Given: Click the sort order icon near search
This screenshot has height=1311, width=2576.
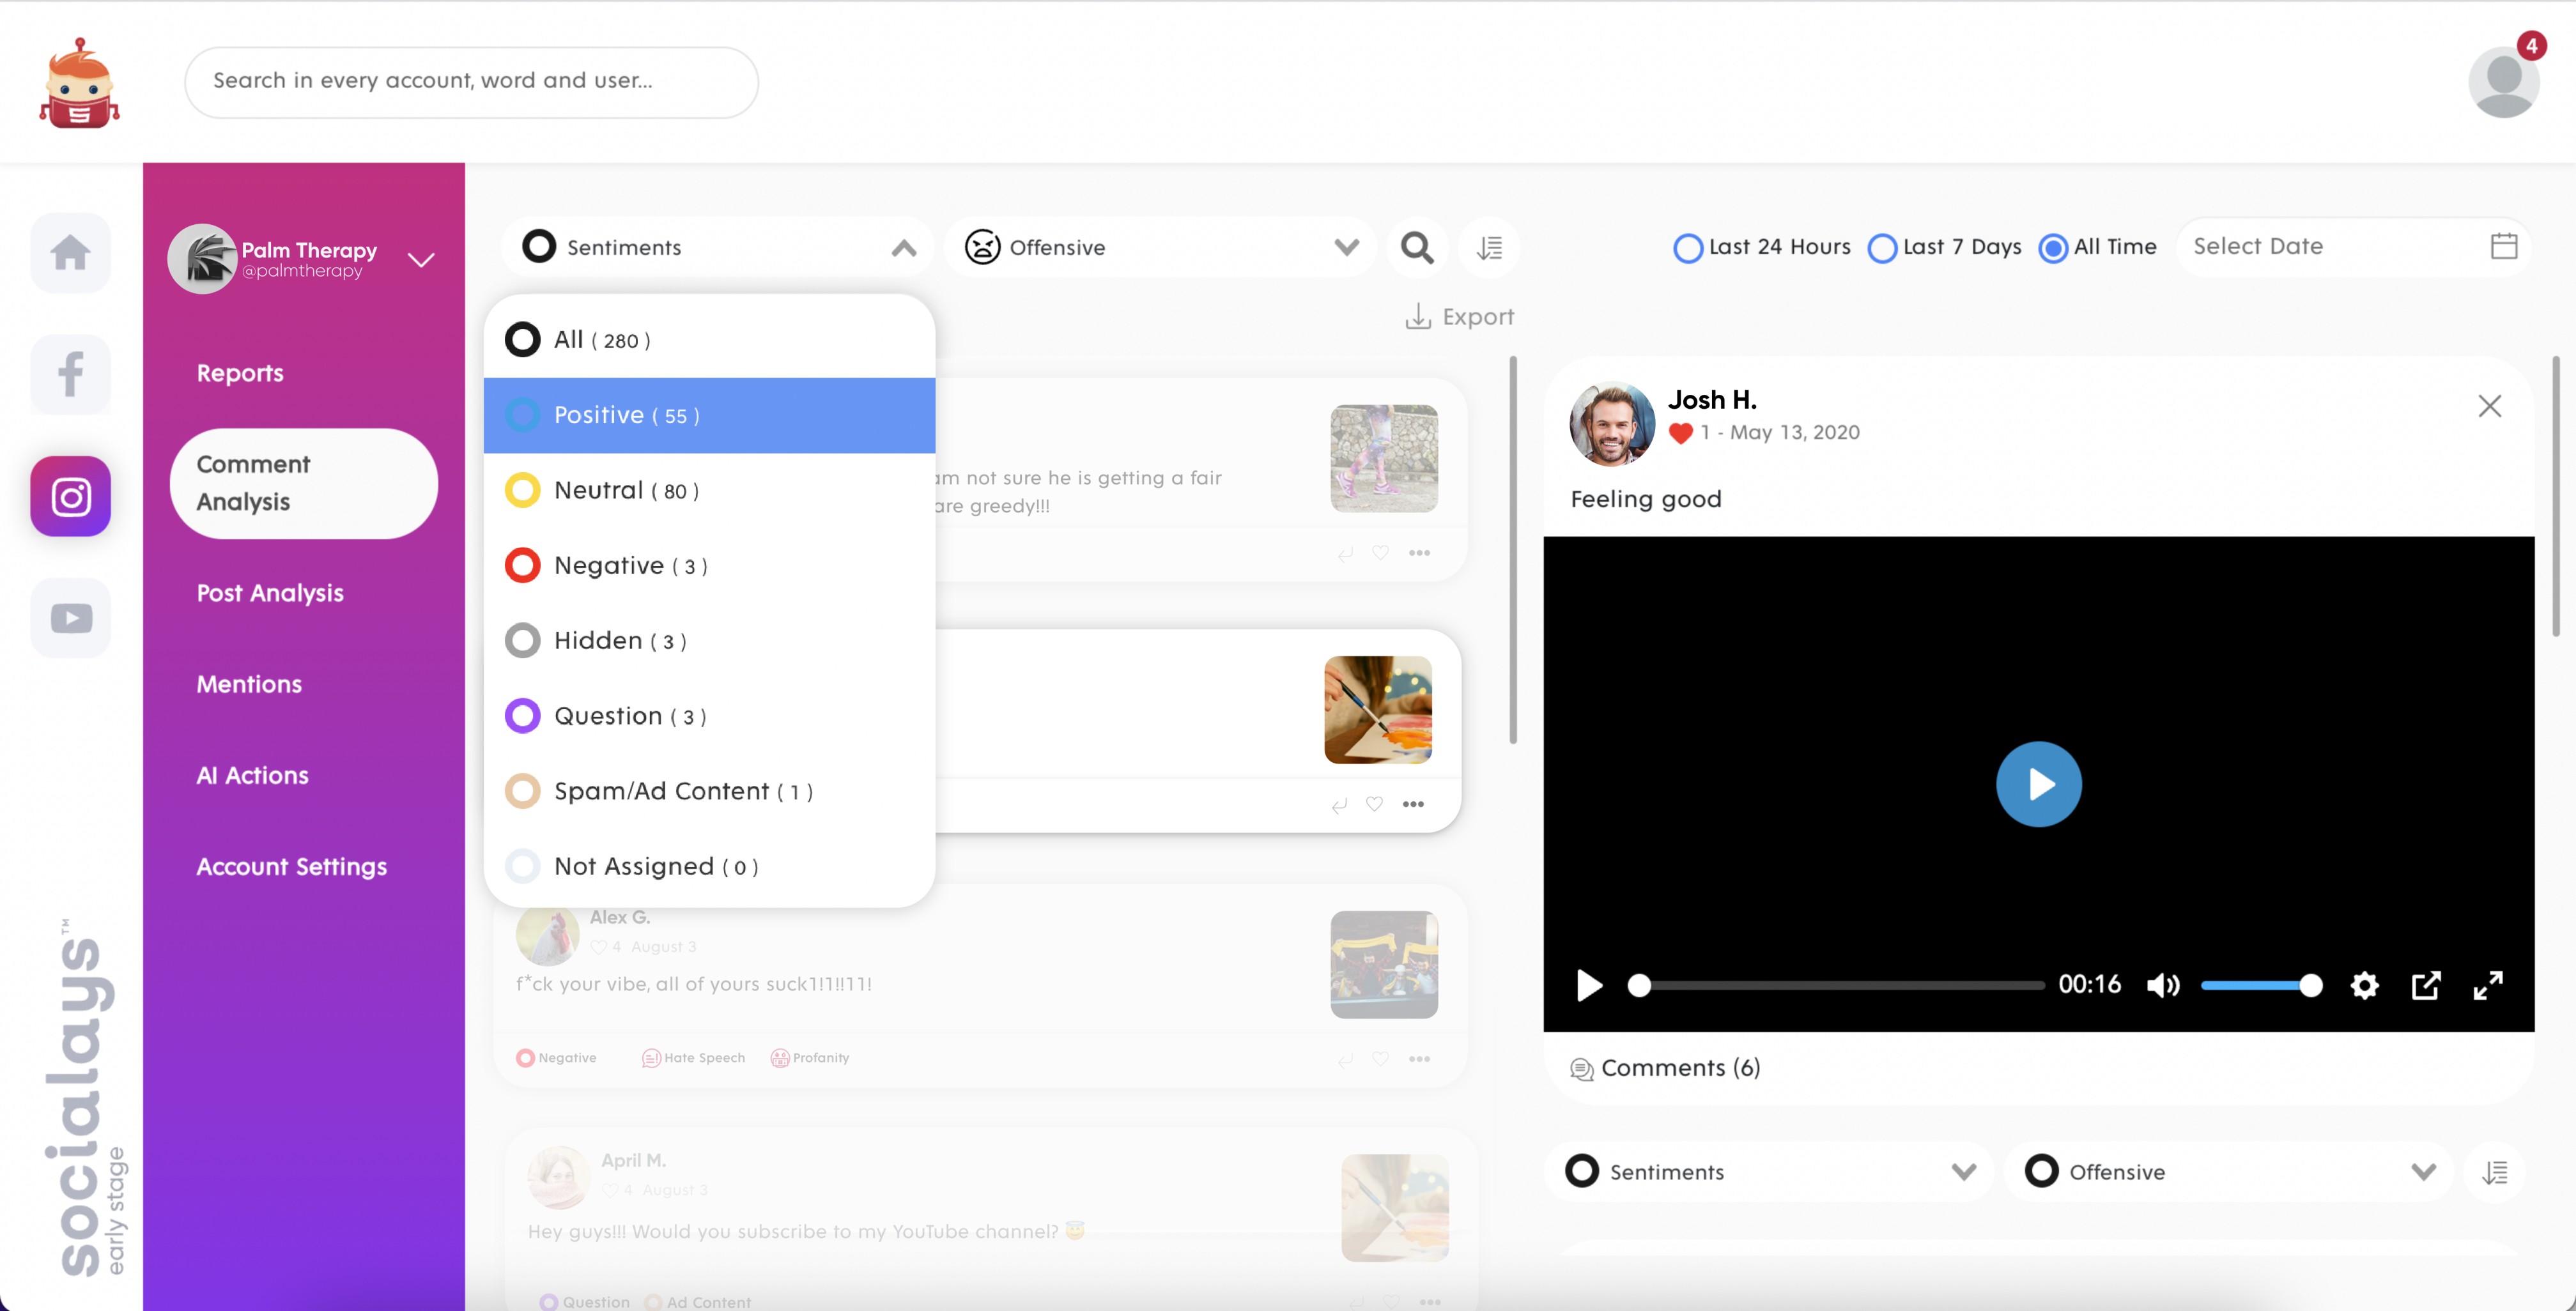Looking at the screenshot, I should click(1489, 247).
